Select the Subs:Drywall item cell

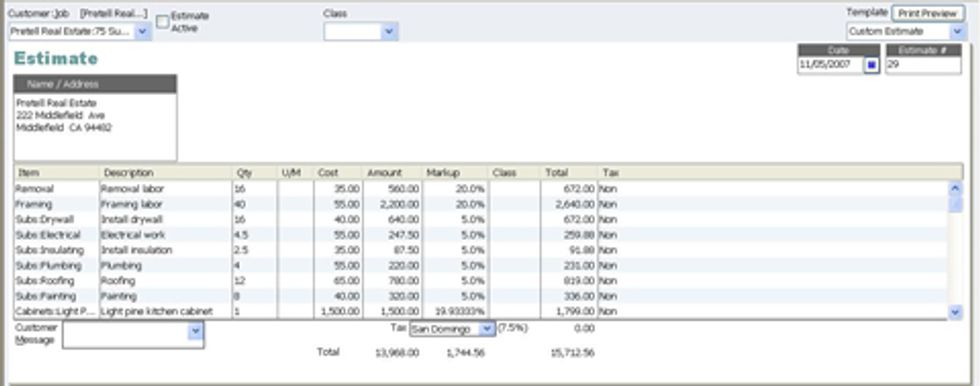tap(56, 220)
